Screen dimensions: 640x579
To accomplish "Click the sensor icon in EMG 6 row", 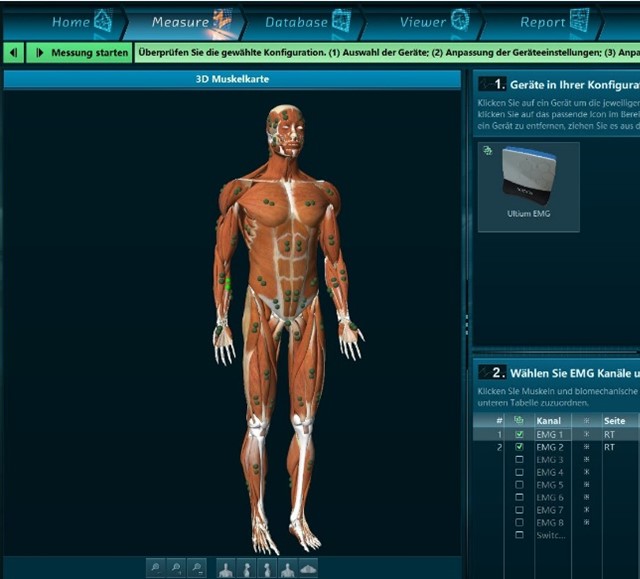I will (587, 497).
